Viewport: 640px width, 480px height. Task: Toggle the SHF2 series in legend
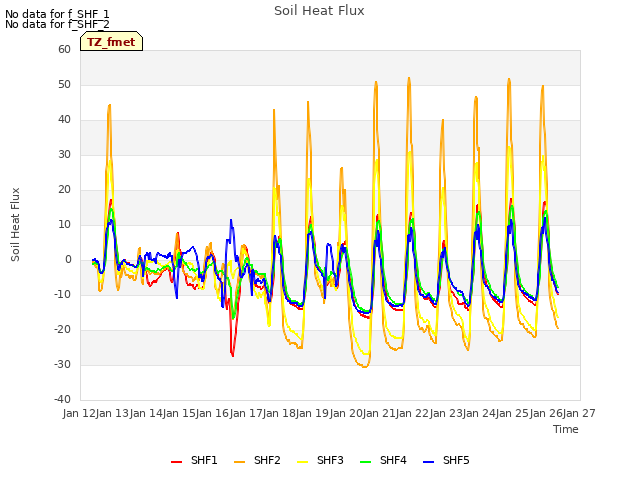pyautogui.click(x=257, y=460)
